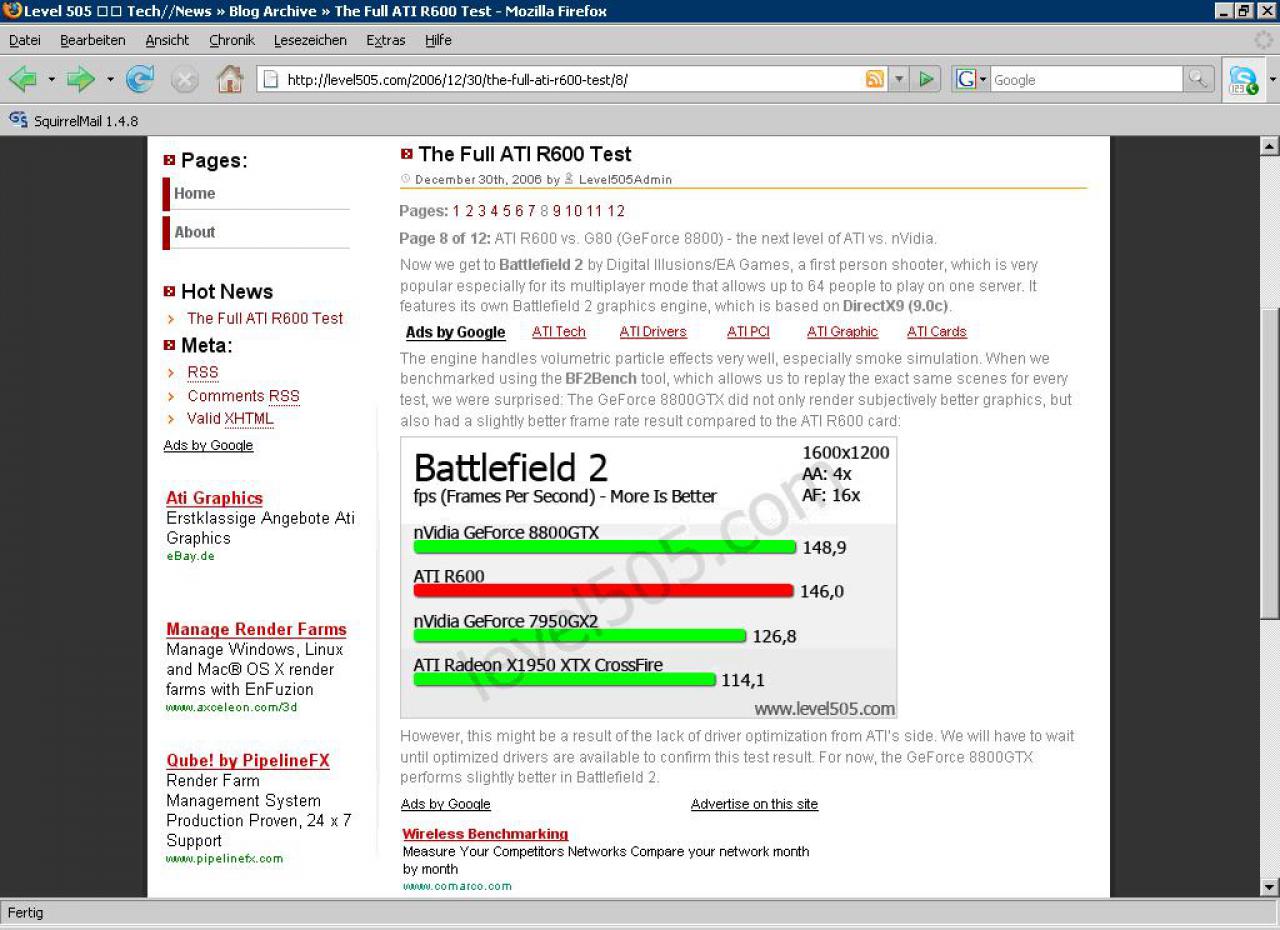Open the Skype toolbar dropdown arrow
The width and height of the screenshot is (1280, 930).
[1272, 81]
